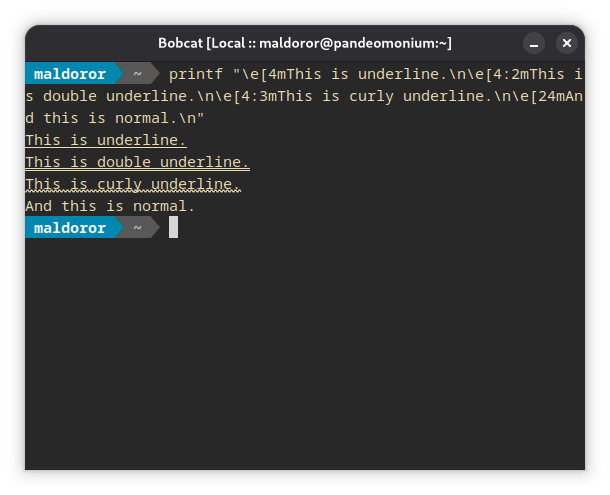Image resolution: width=610 pixels, height=495 pixels.
Task: Click the arrow tip after top prompt tilde
Action: tap(155, 74)
